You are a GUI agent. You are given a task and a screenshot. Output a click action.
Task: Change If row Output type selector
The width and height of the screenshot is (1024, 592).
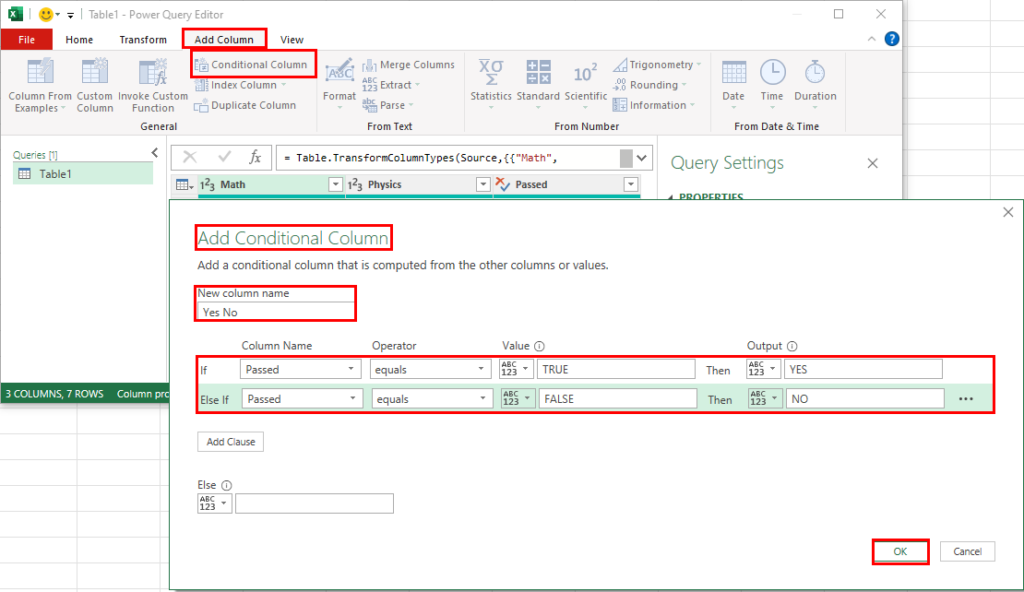[763, 370]
